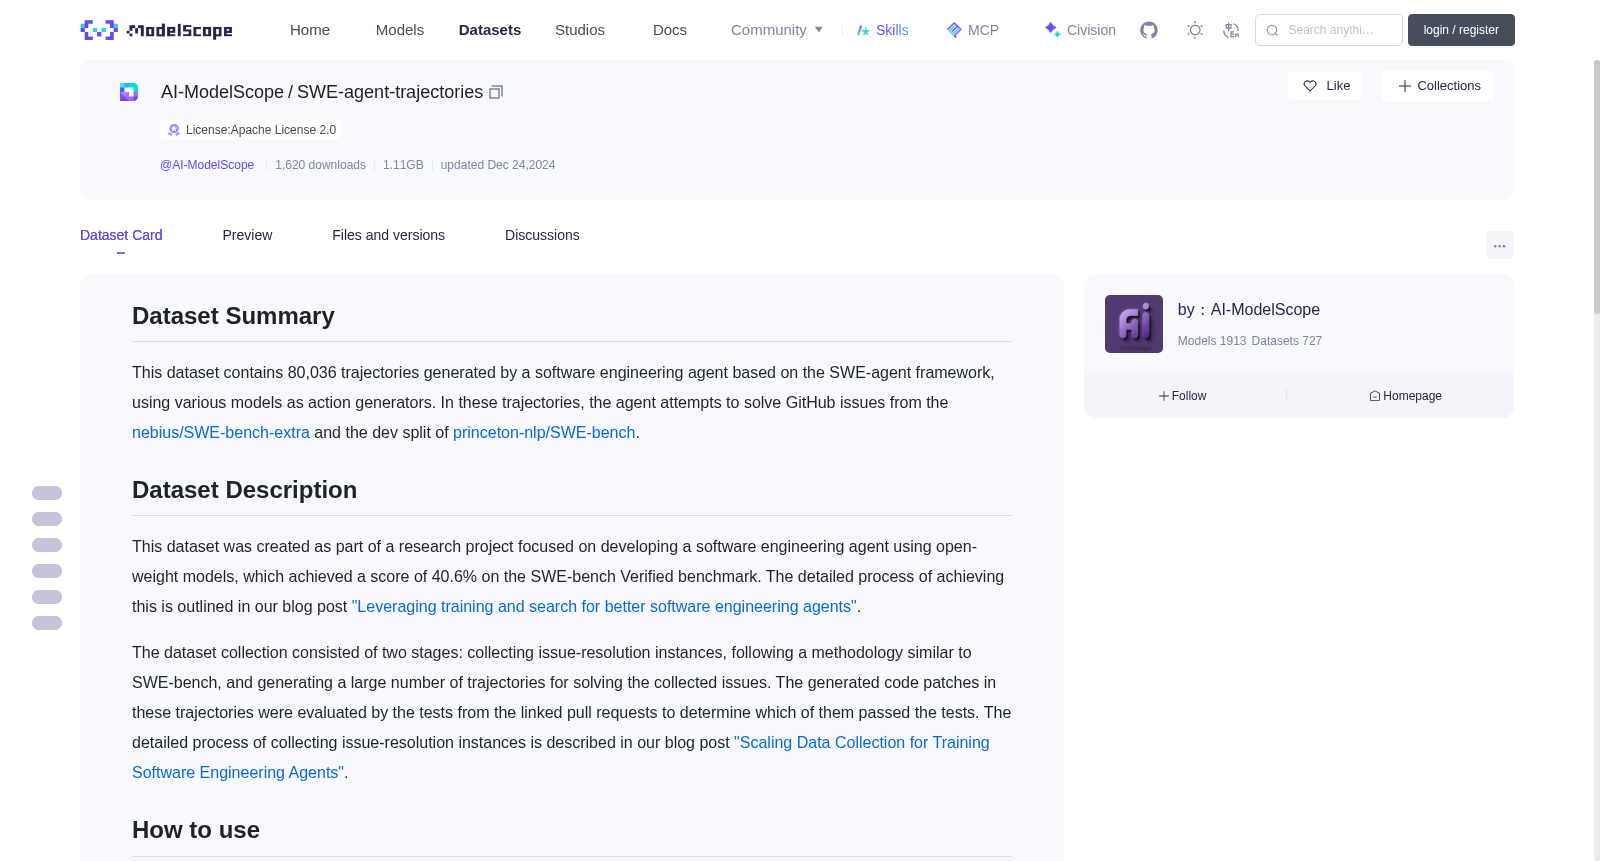
Task: Click the login / register button
Action: click(x=1461, y=30)
